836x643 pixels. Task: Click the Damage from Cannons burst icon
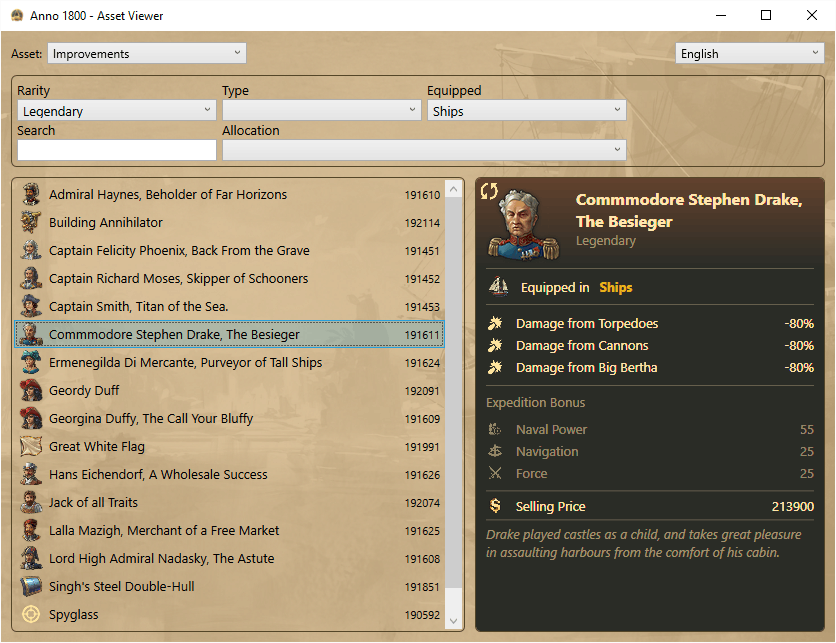click(495, 345)
